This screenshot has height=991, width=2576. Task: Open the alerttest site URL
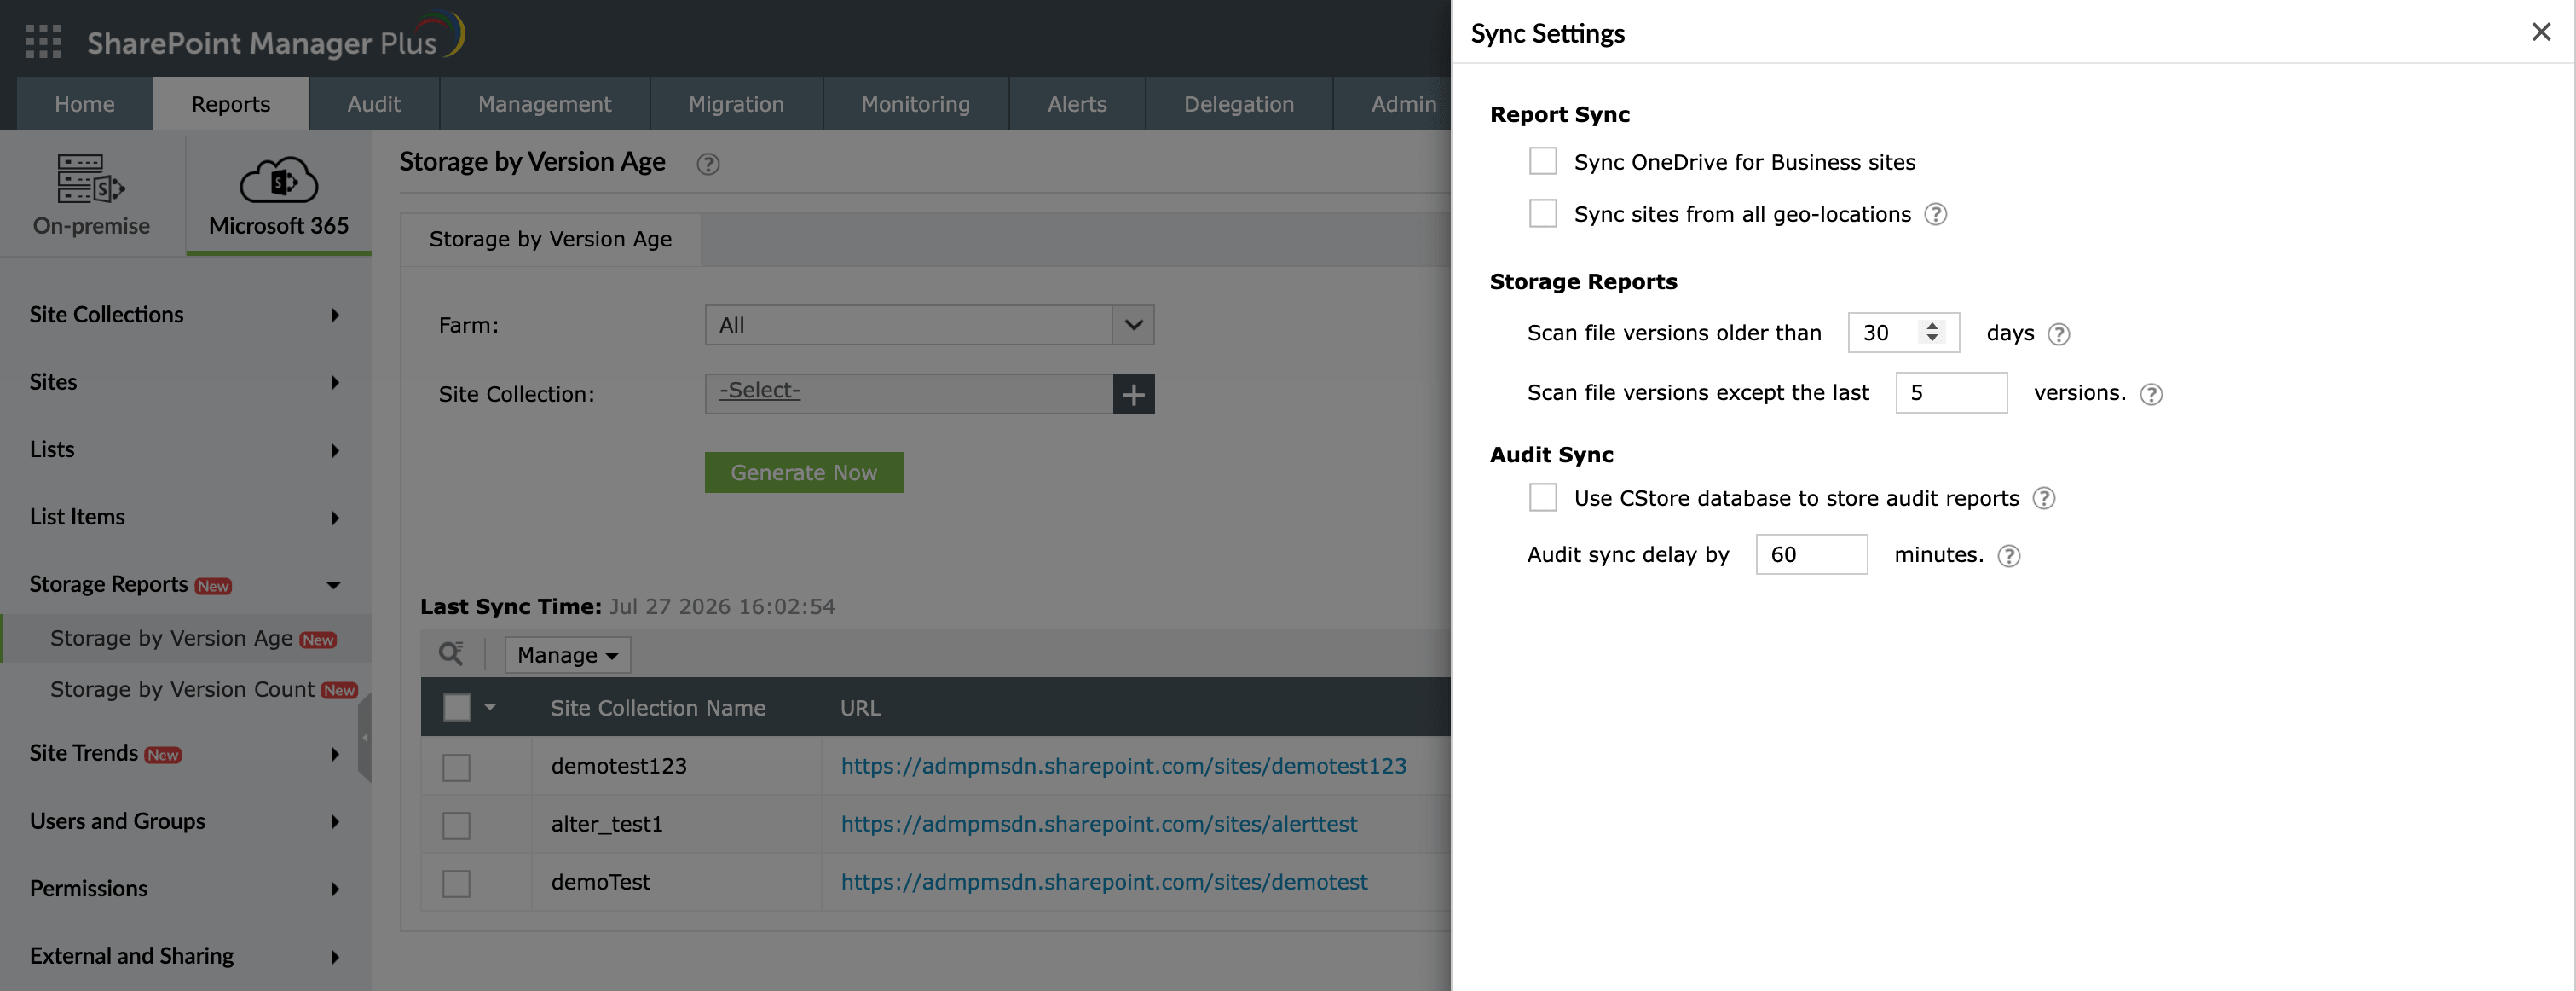pyautogui.click(x=1099, y=824)
